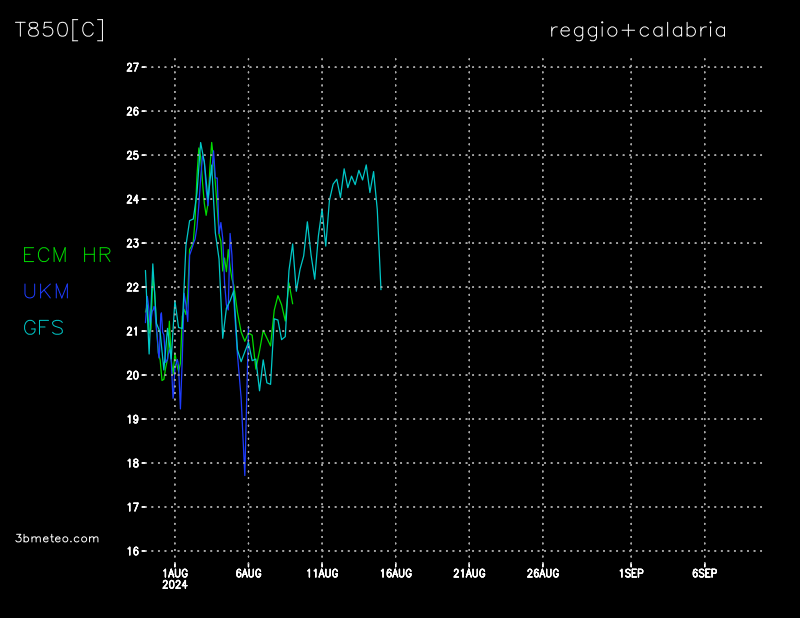Click the T850[C] chart title

click(59, 30)
